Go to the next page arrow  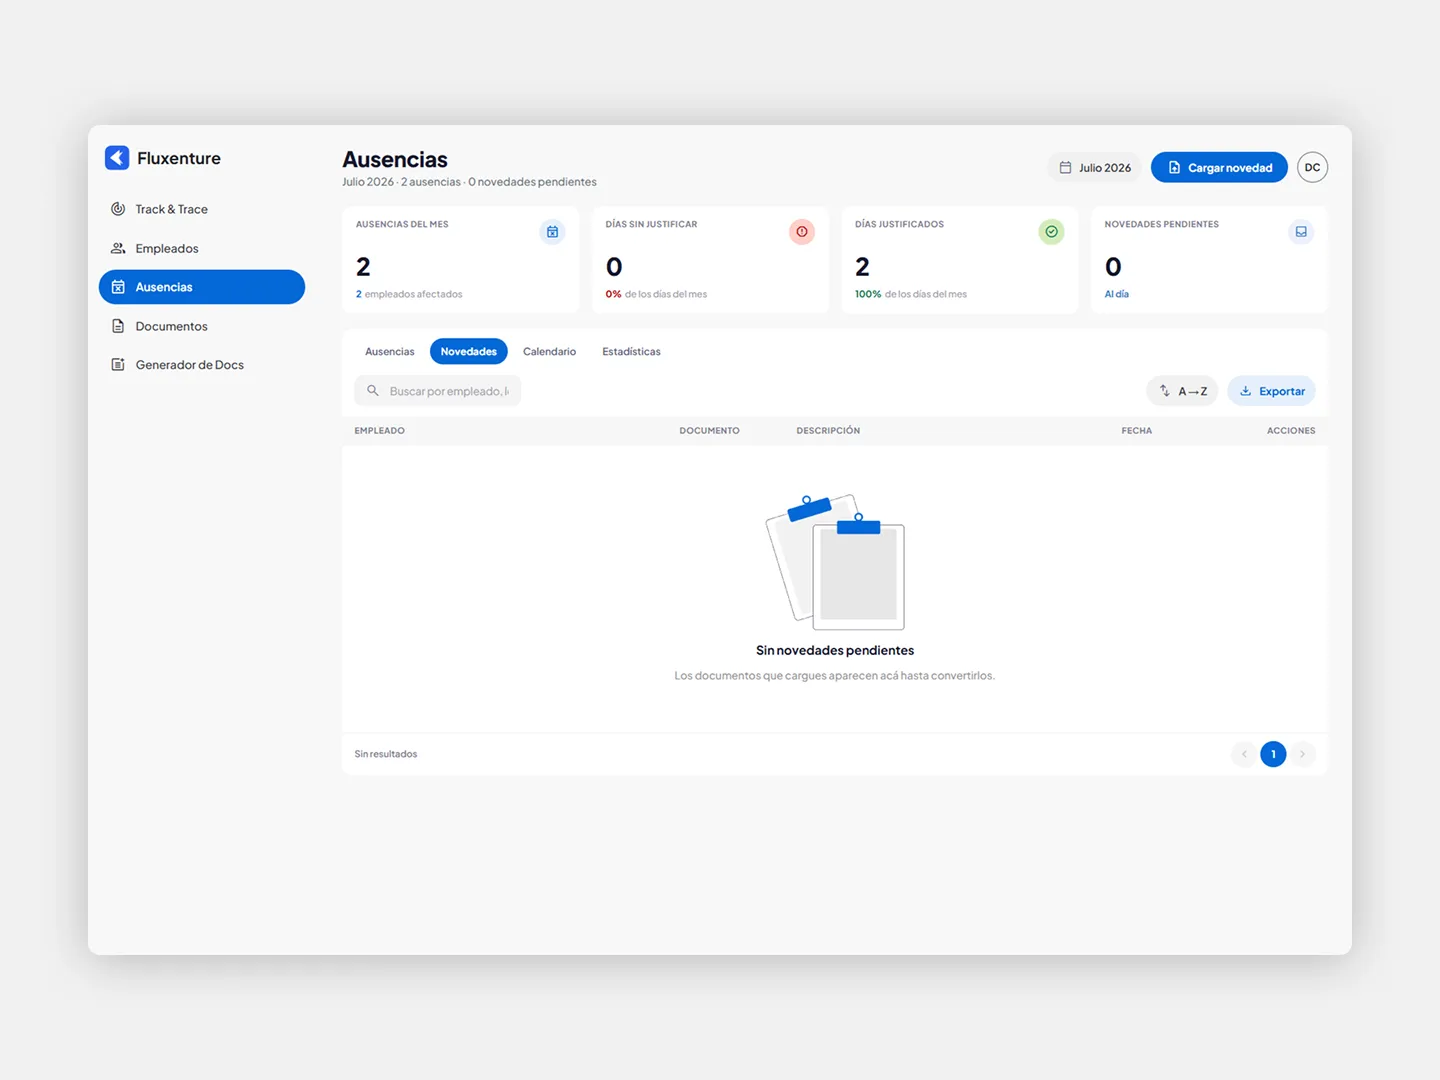tap(1302, 754)
